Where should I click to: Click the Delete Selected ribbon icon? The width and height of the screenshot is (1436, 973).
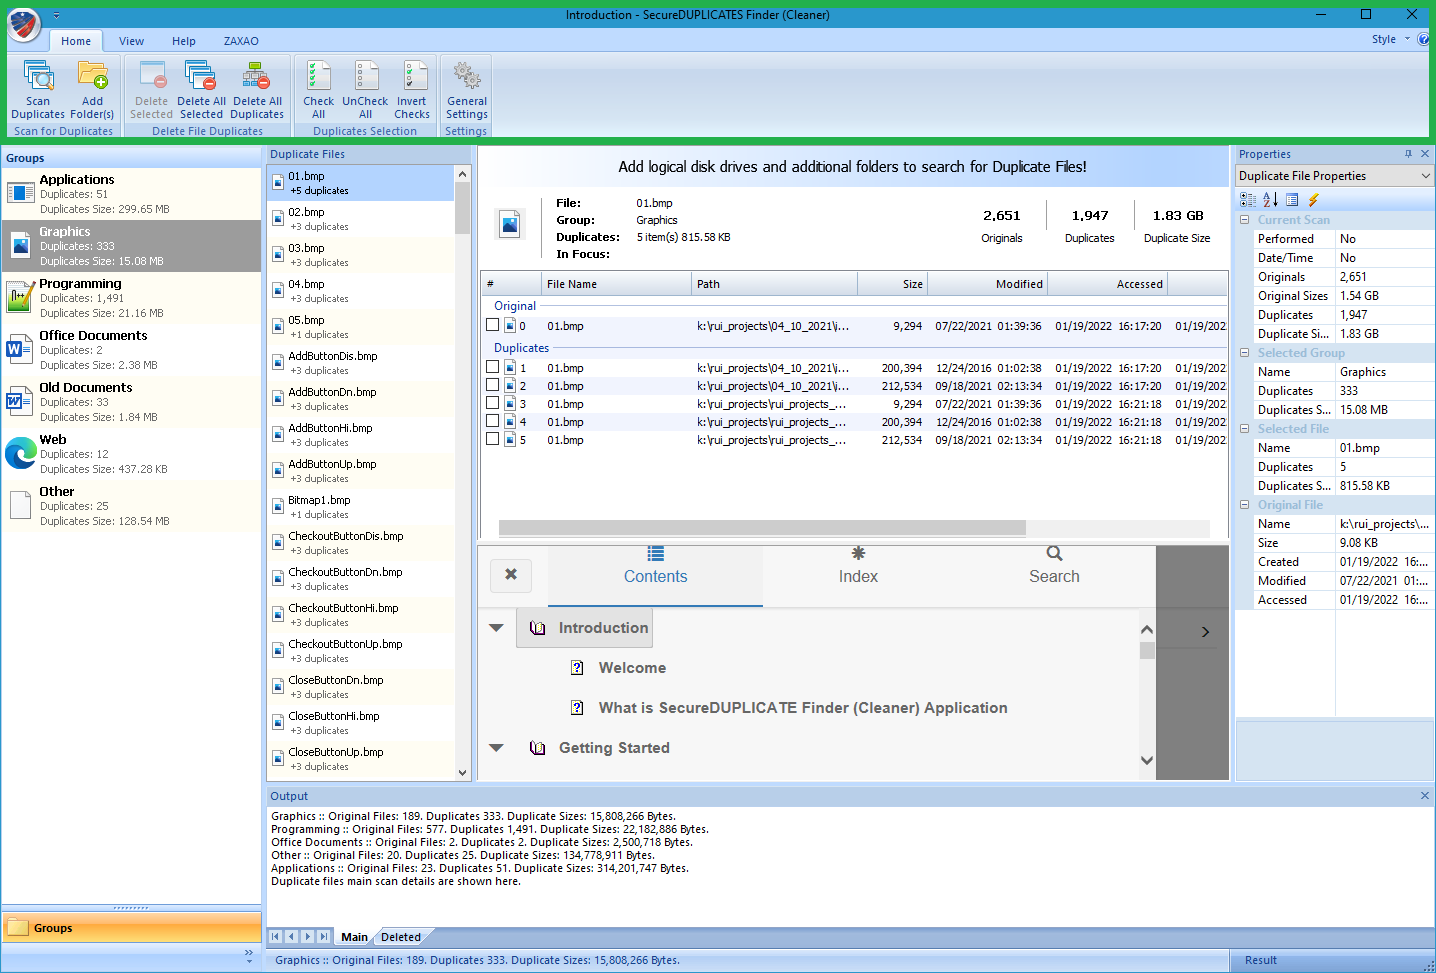[151, 90]
